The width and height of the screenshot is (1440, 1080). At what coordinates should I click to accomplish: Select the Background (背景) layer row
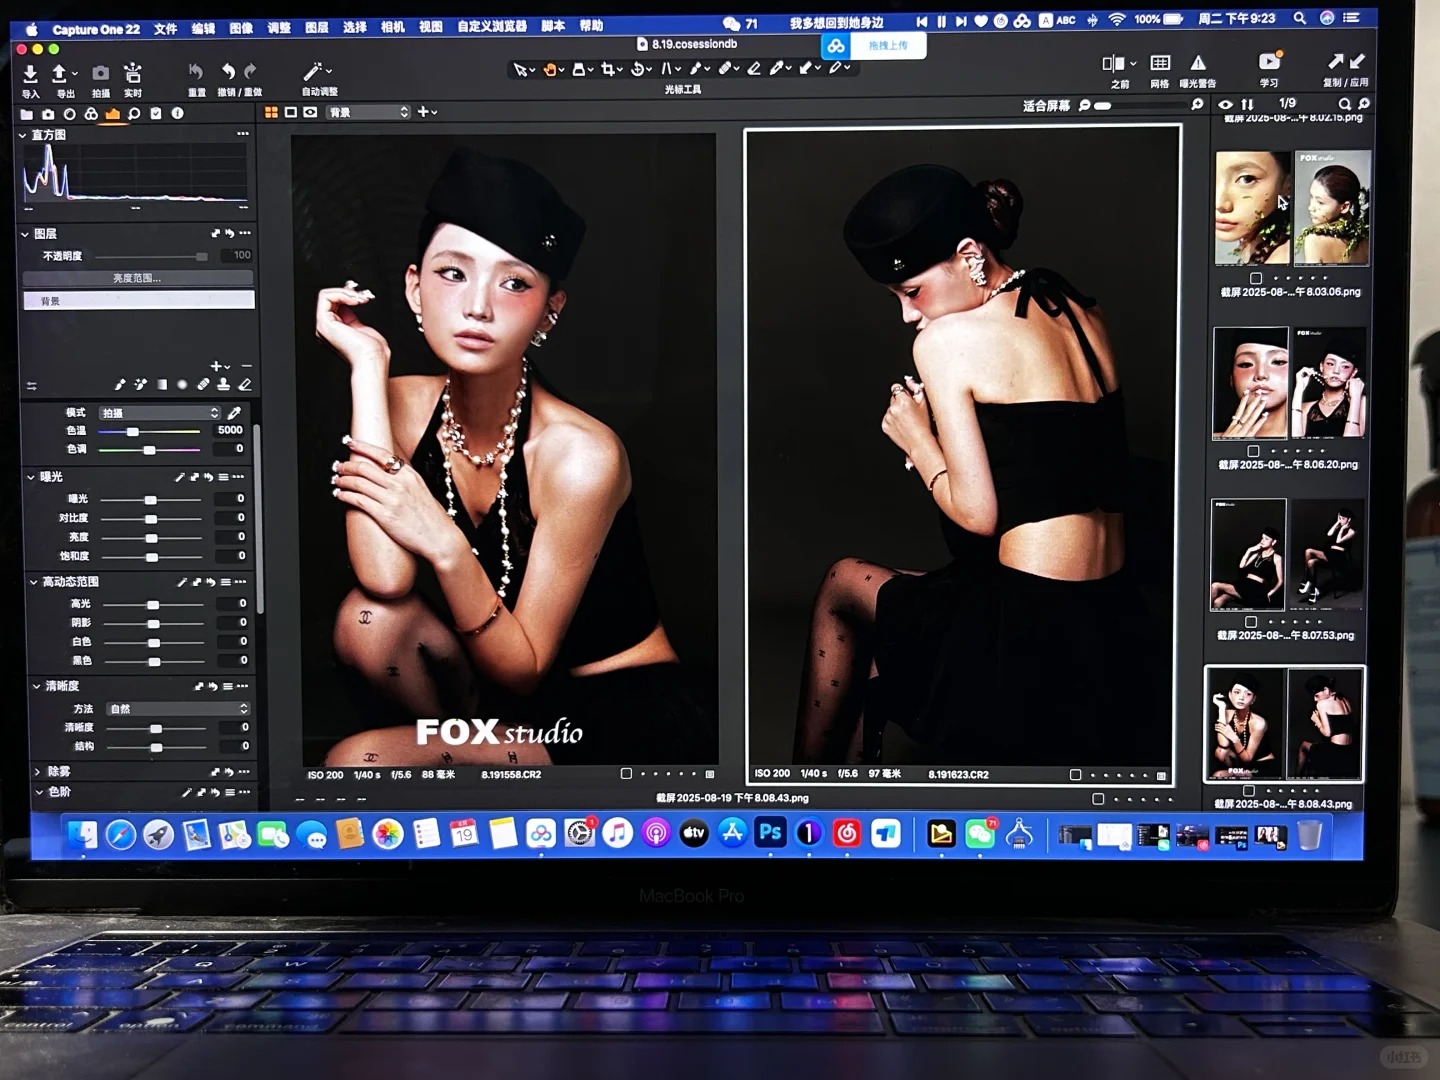click(138, 300)
